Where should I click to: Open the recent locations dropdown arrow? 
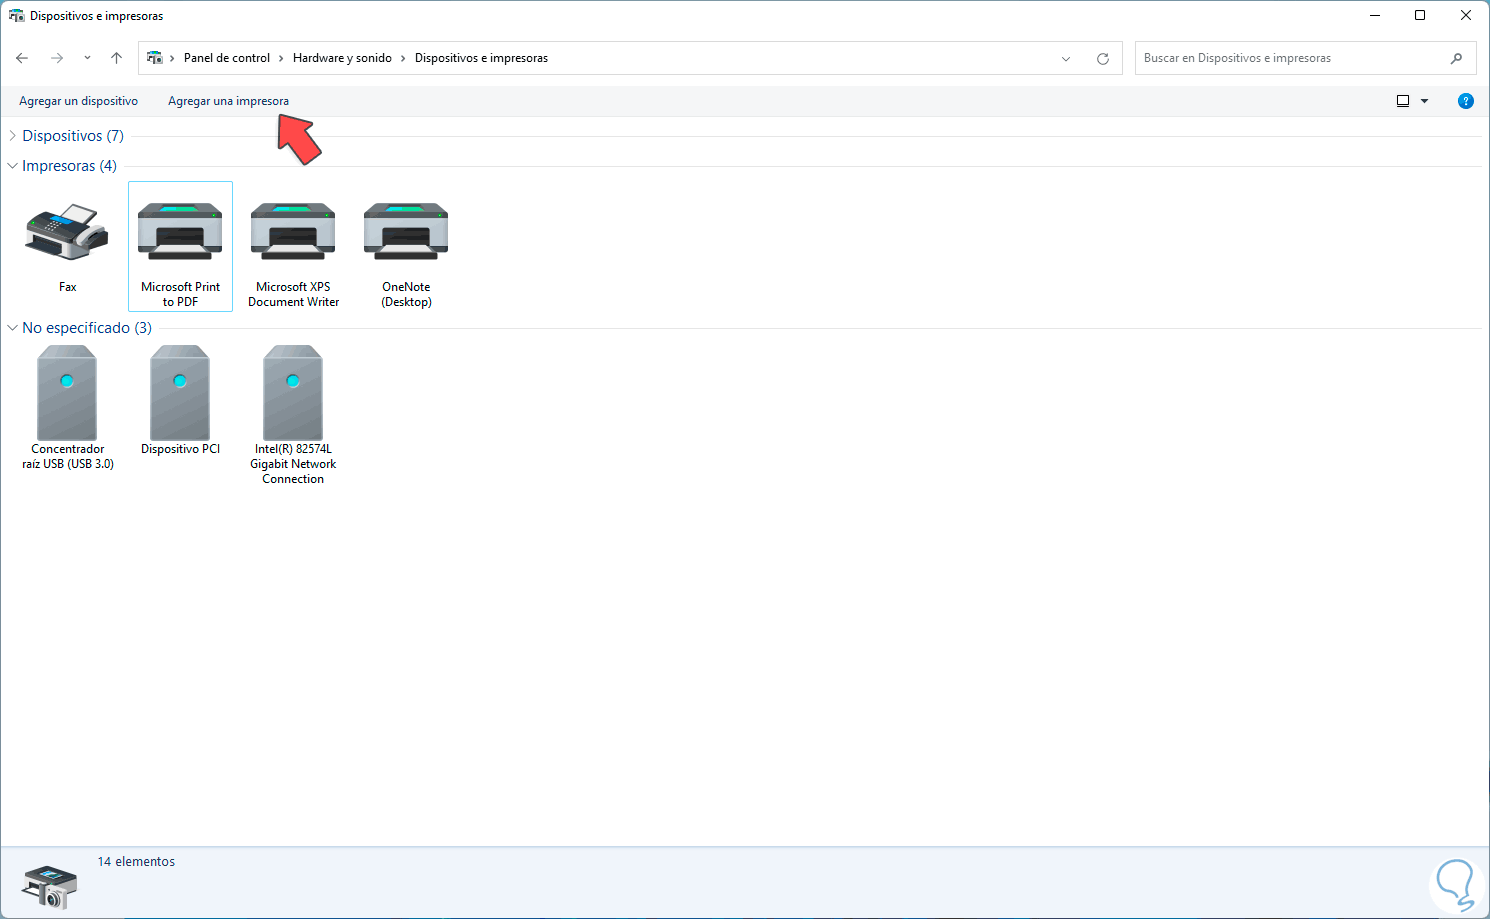pos(87,58)
